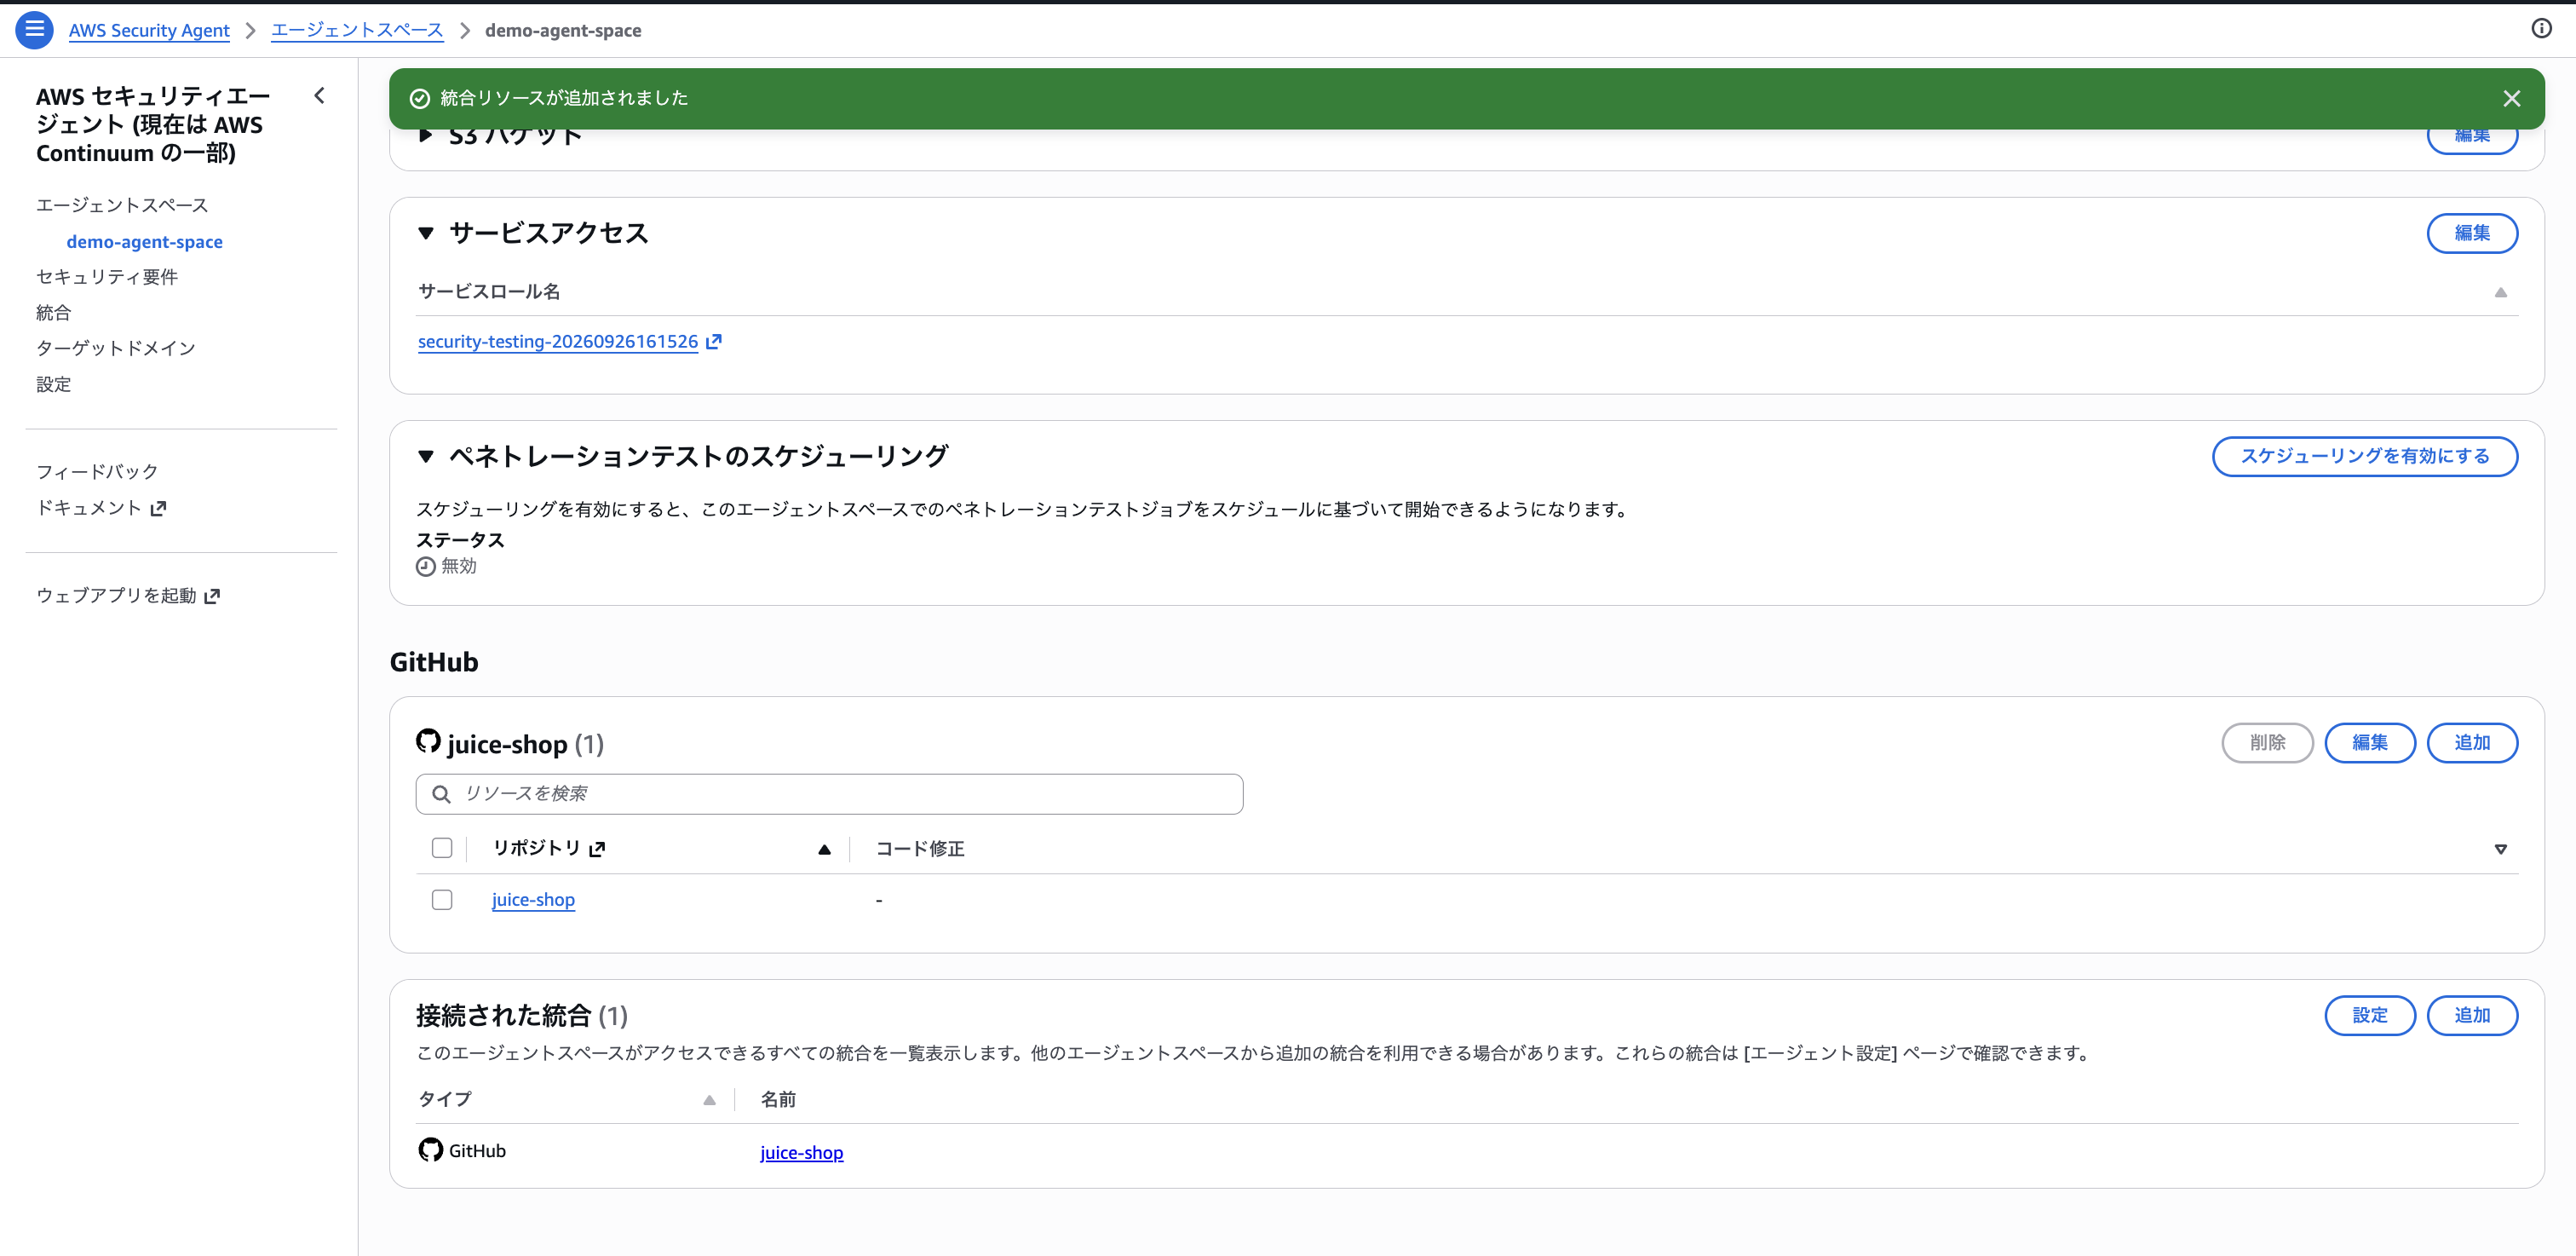Click 追加 button in 接続された統合
This screenshot has height=1256, width=2576.
[x=2472, y=1016]
